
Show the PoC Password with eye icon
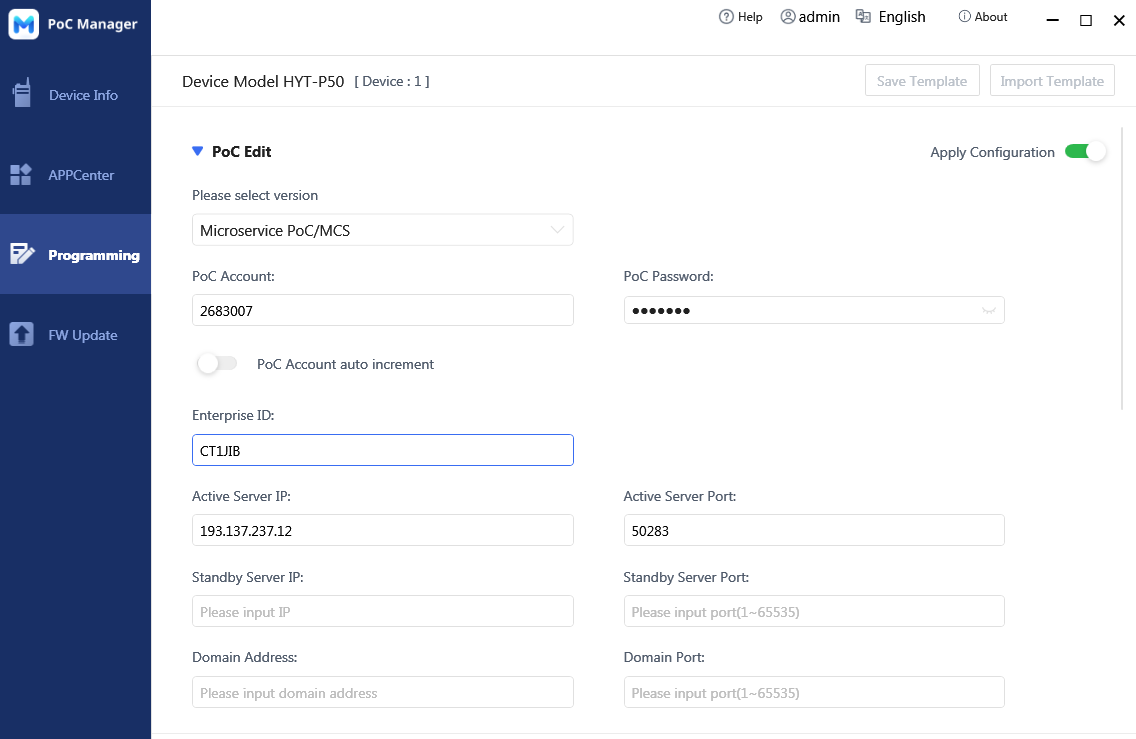tap(988, 311)
